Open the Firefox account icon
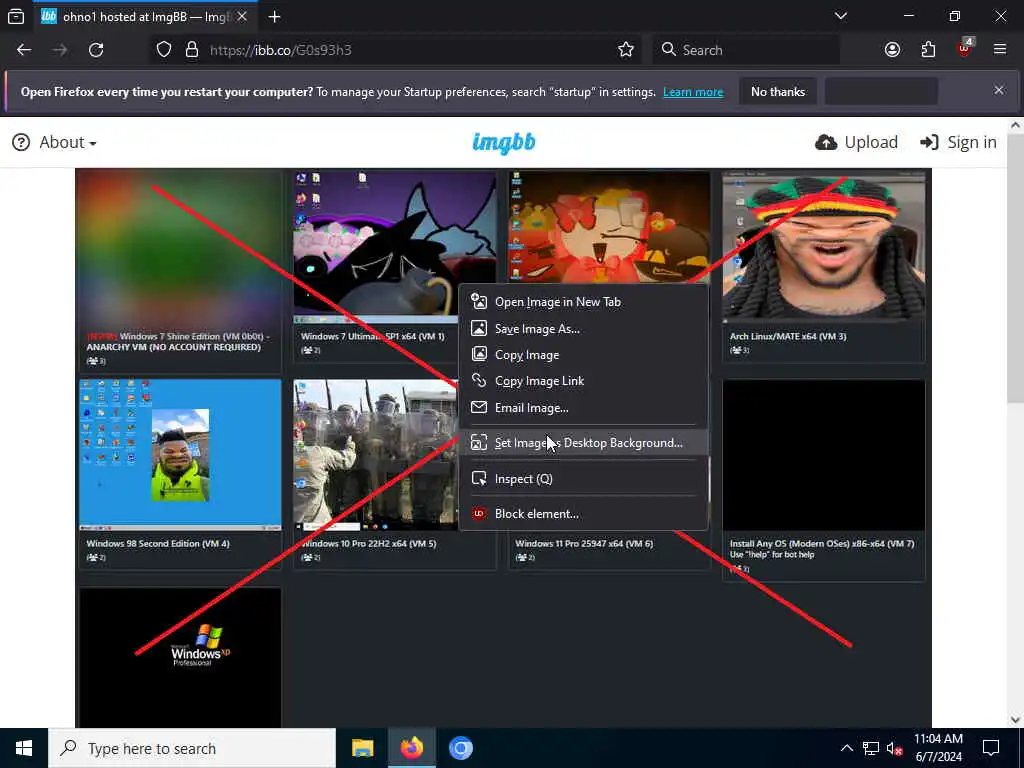This screenshot has height=768, width=1024. tap(892, 50)
